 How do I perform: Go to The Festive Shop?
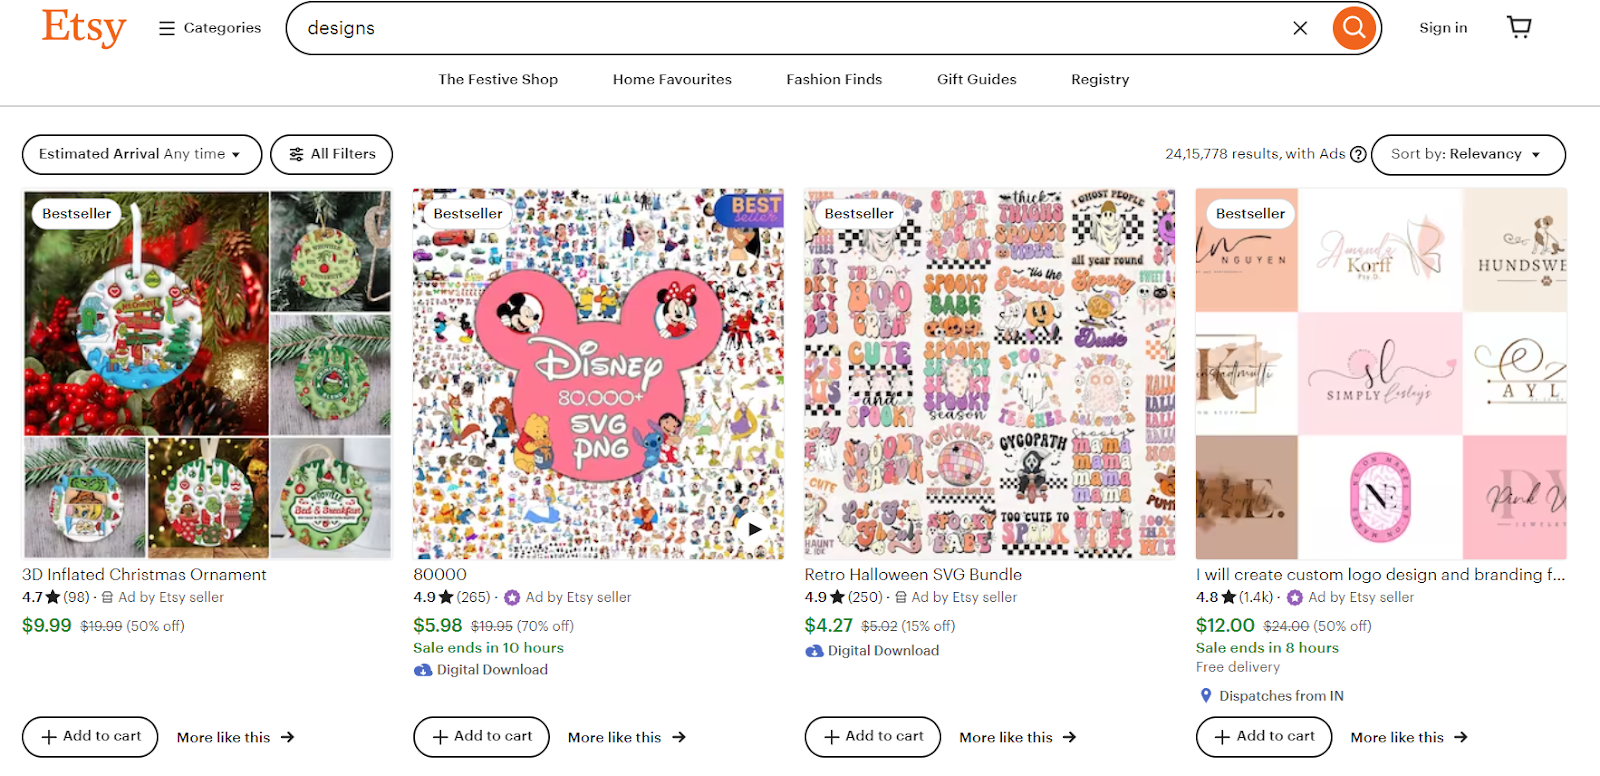498,79
